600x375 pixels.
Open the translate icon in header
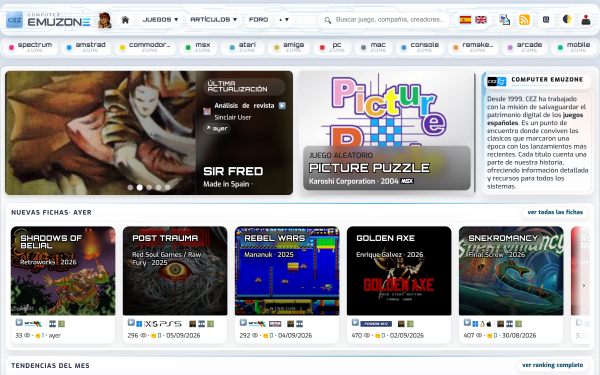504,20
